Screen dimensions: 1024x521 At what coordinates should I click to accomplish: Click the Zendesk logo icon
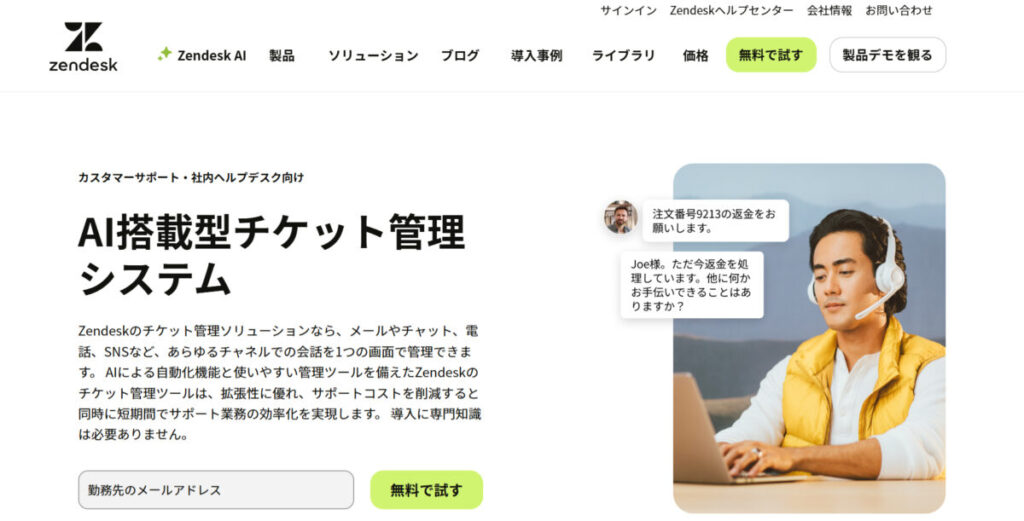[x=83, y=46]
